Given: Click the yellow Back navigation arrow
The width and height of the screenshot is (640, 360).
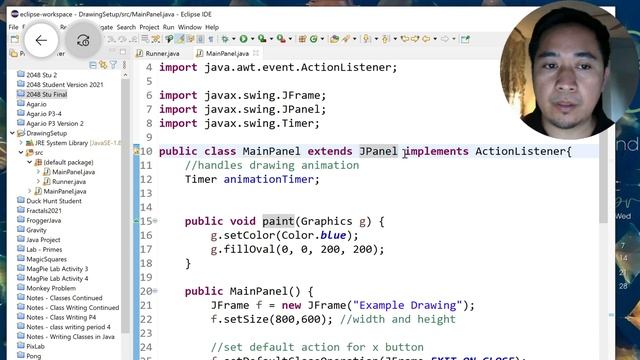Looking at the screenshot, I should pyautogui.click(x=426, y=39).
